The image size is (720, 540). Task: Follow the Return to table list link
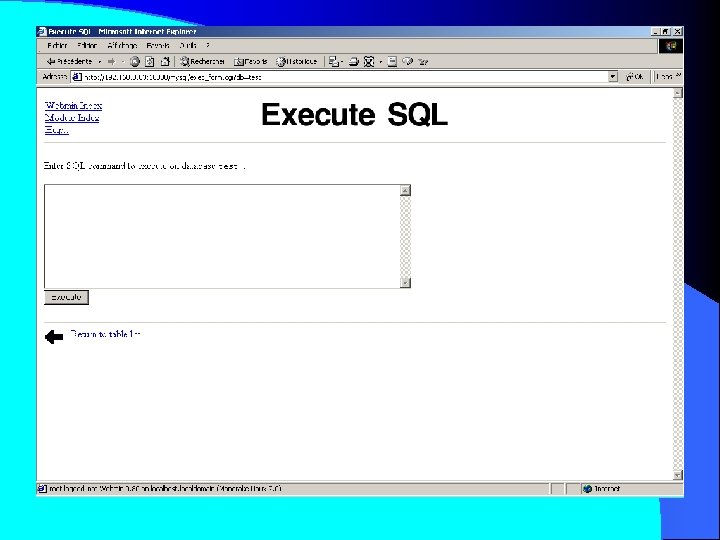tap(105, 334)
